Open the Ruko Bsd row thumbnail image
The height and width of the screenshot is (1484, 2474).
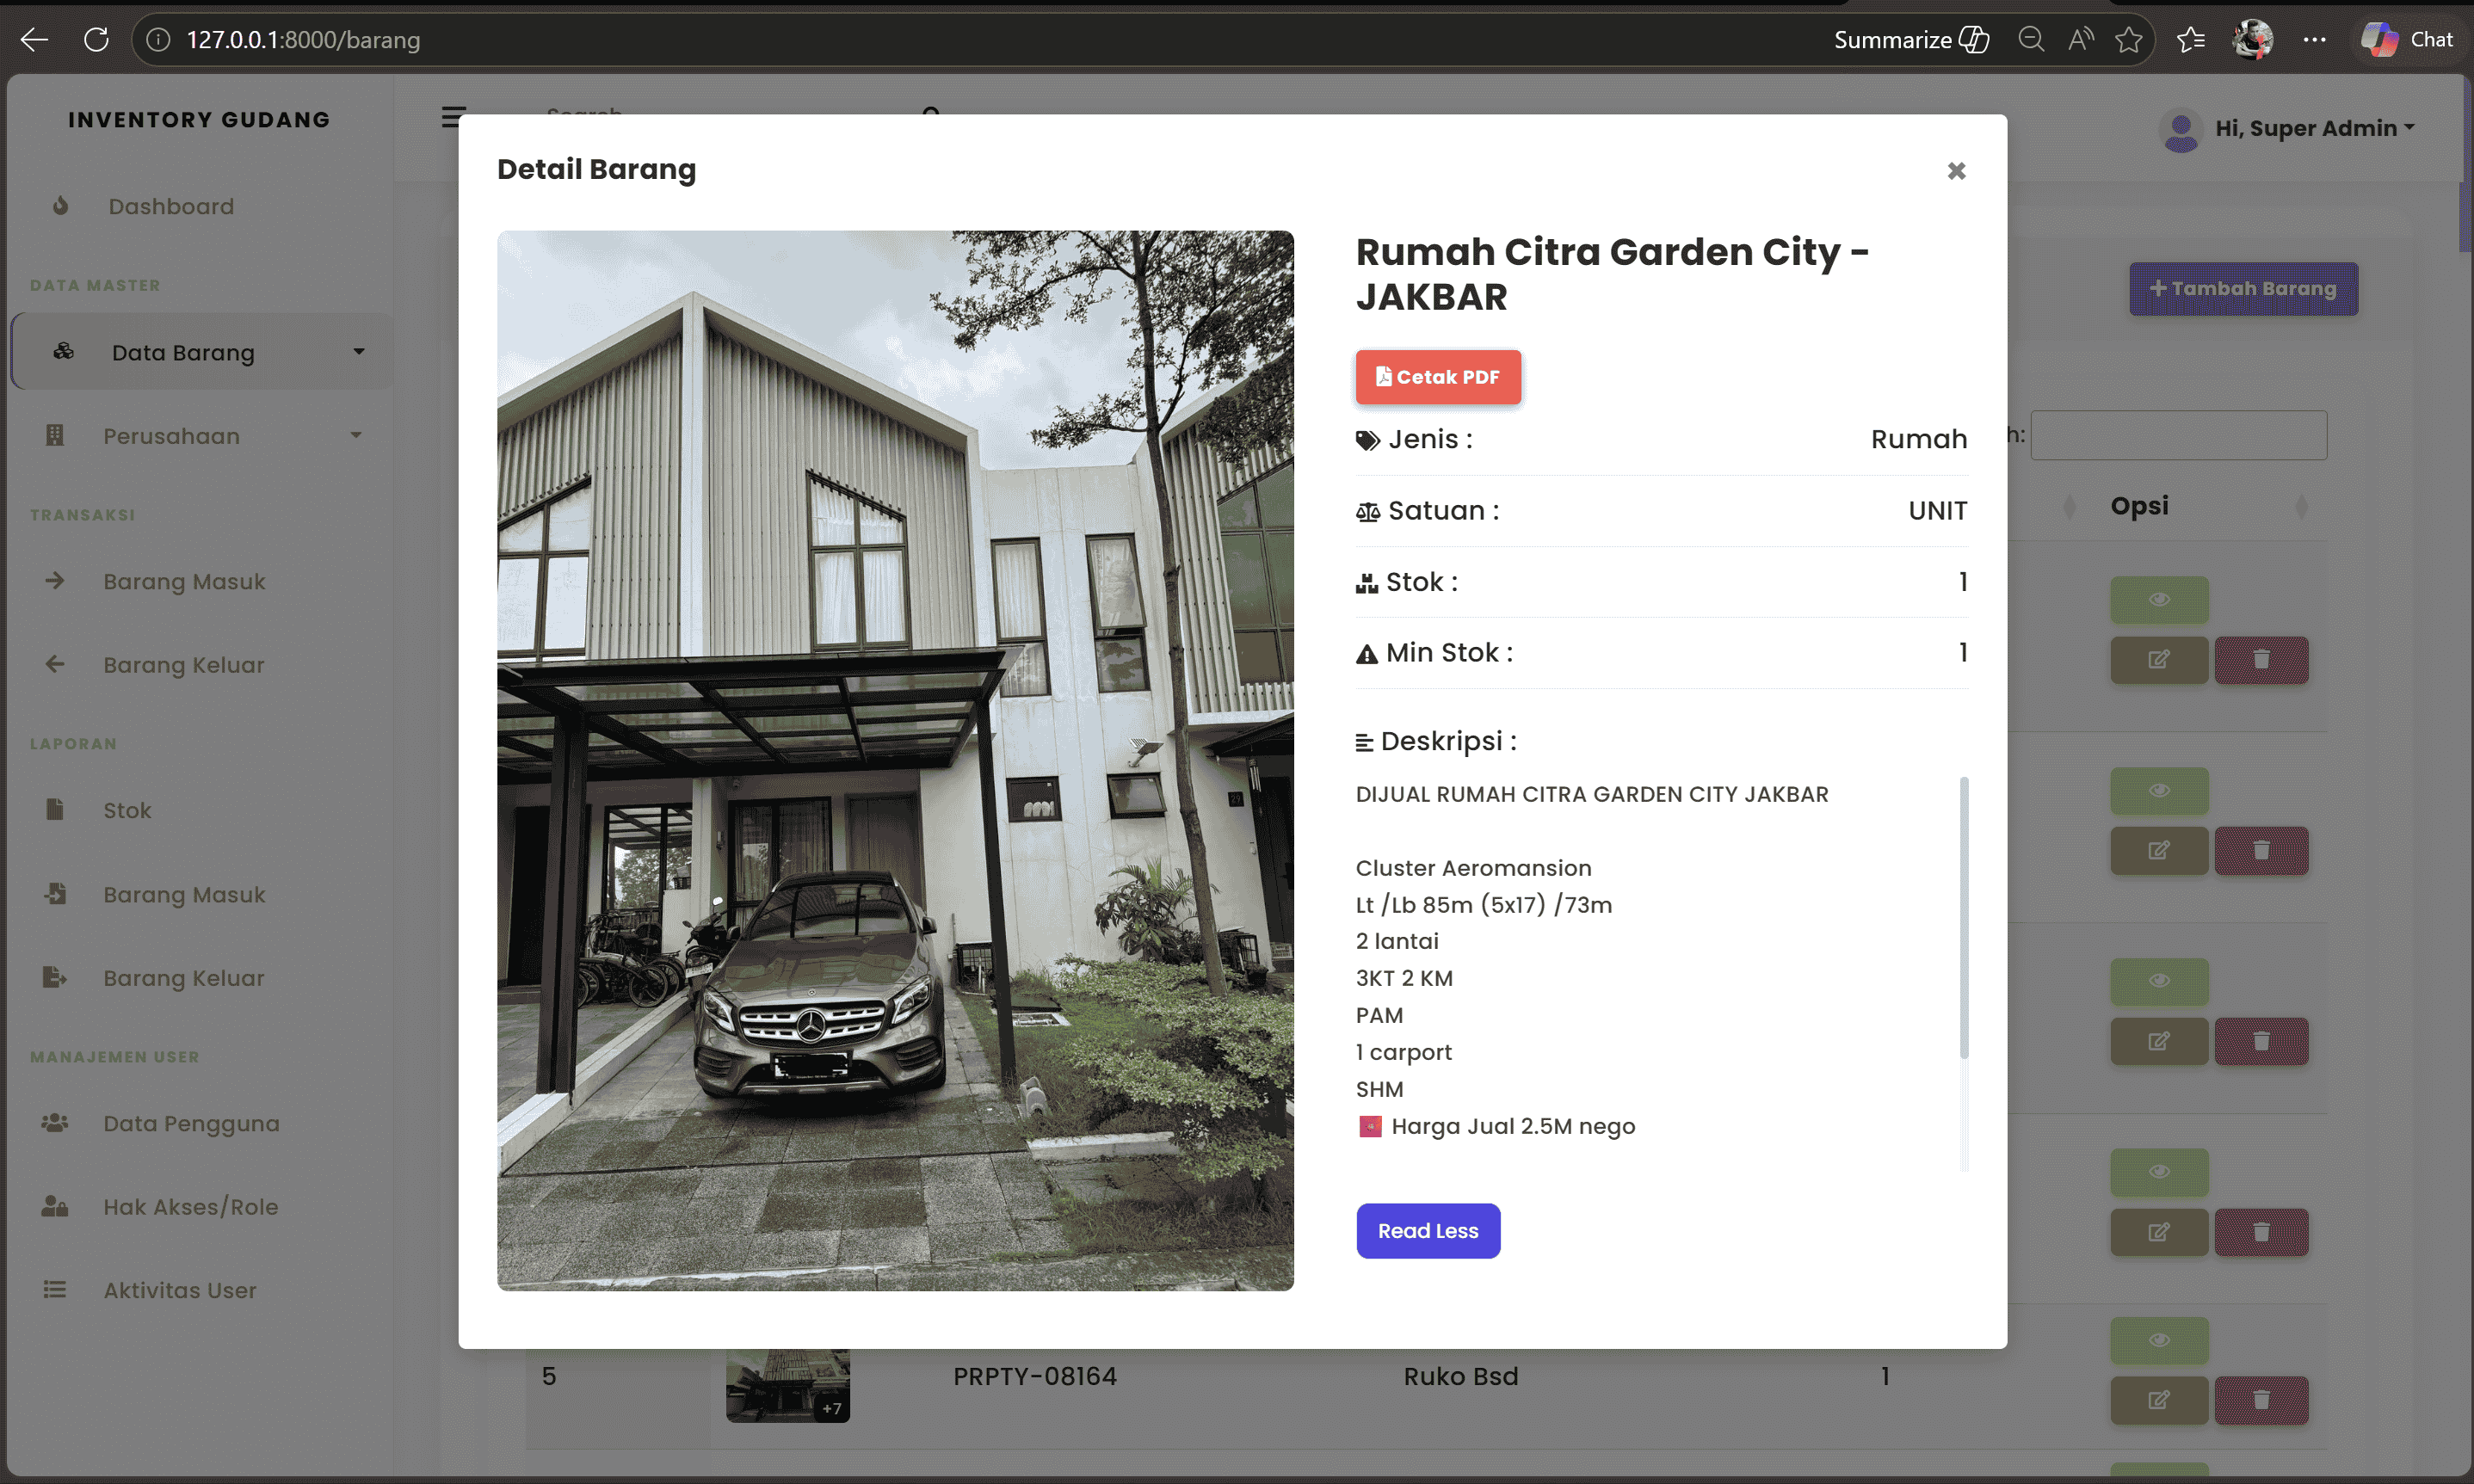coord(788,1386)
